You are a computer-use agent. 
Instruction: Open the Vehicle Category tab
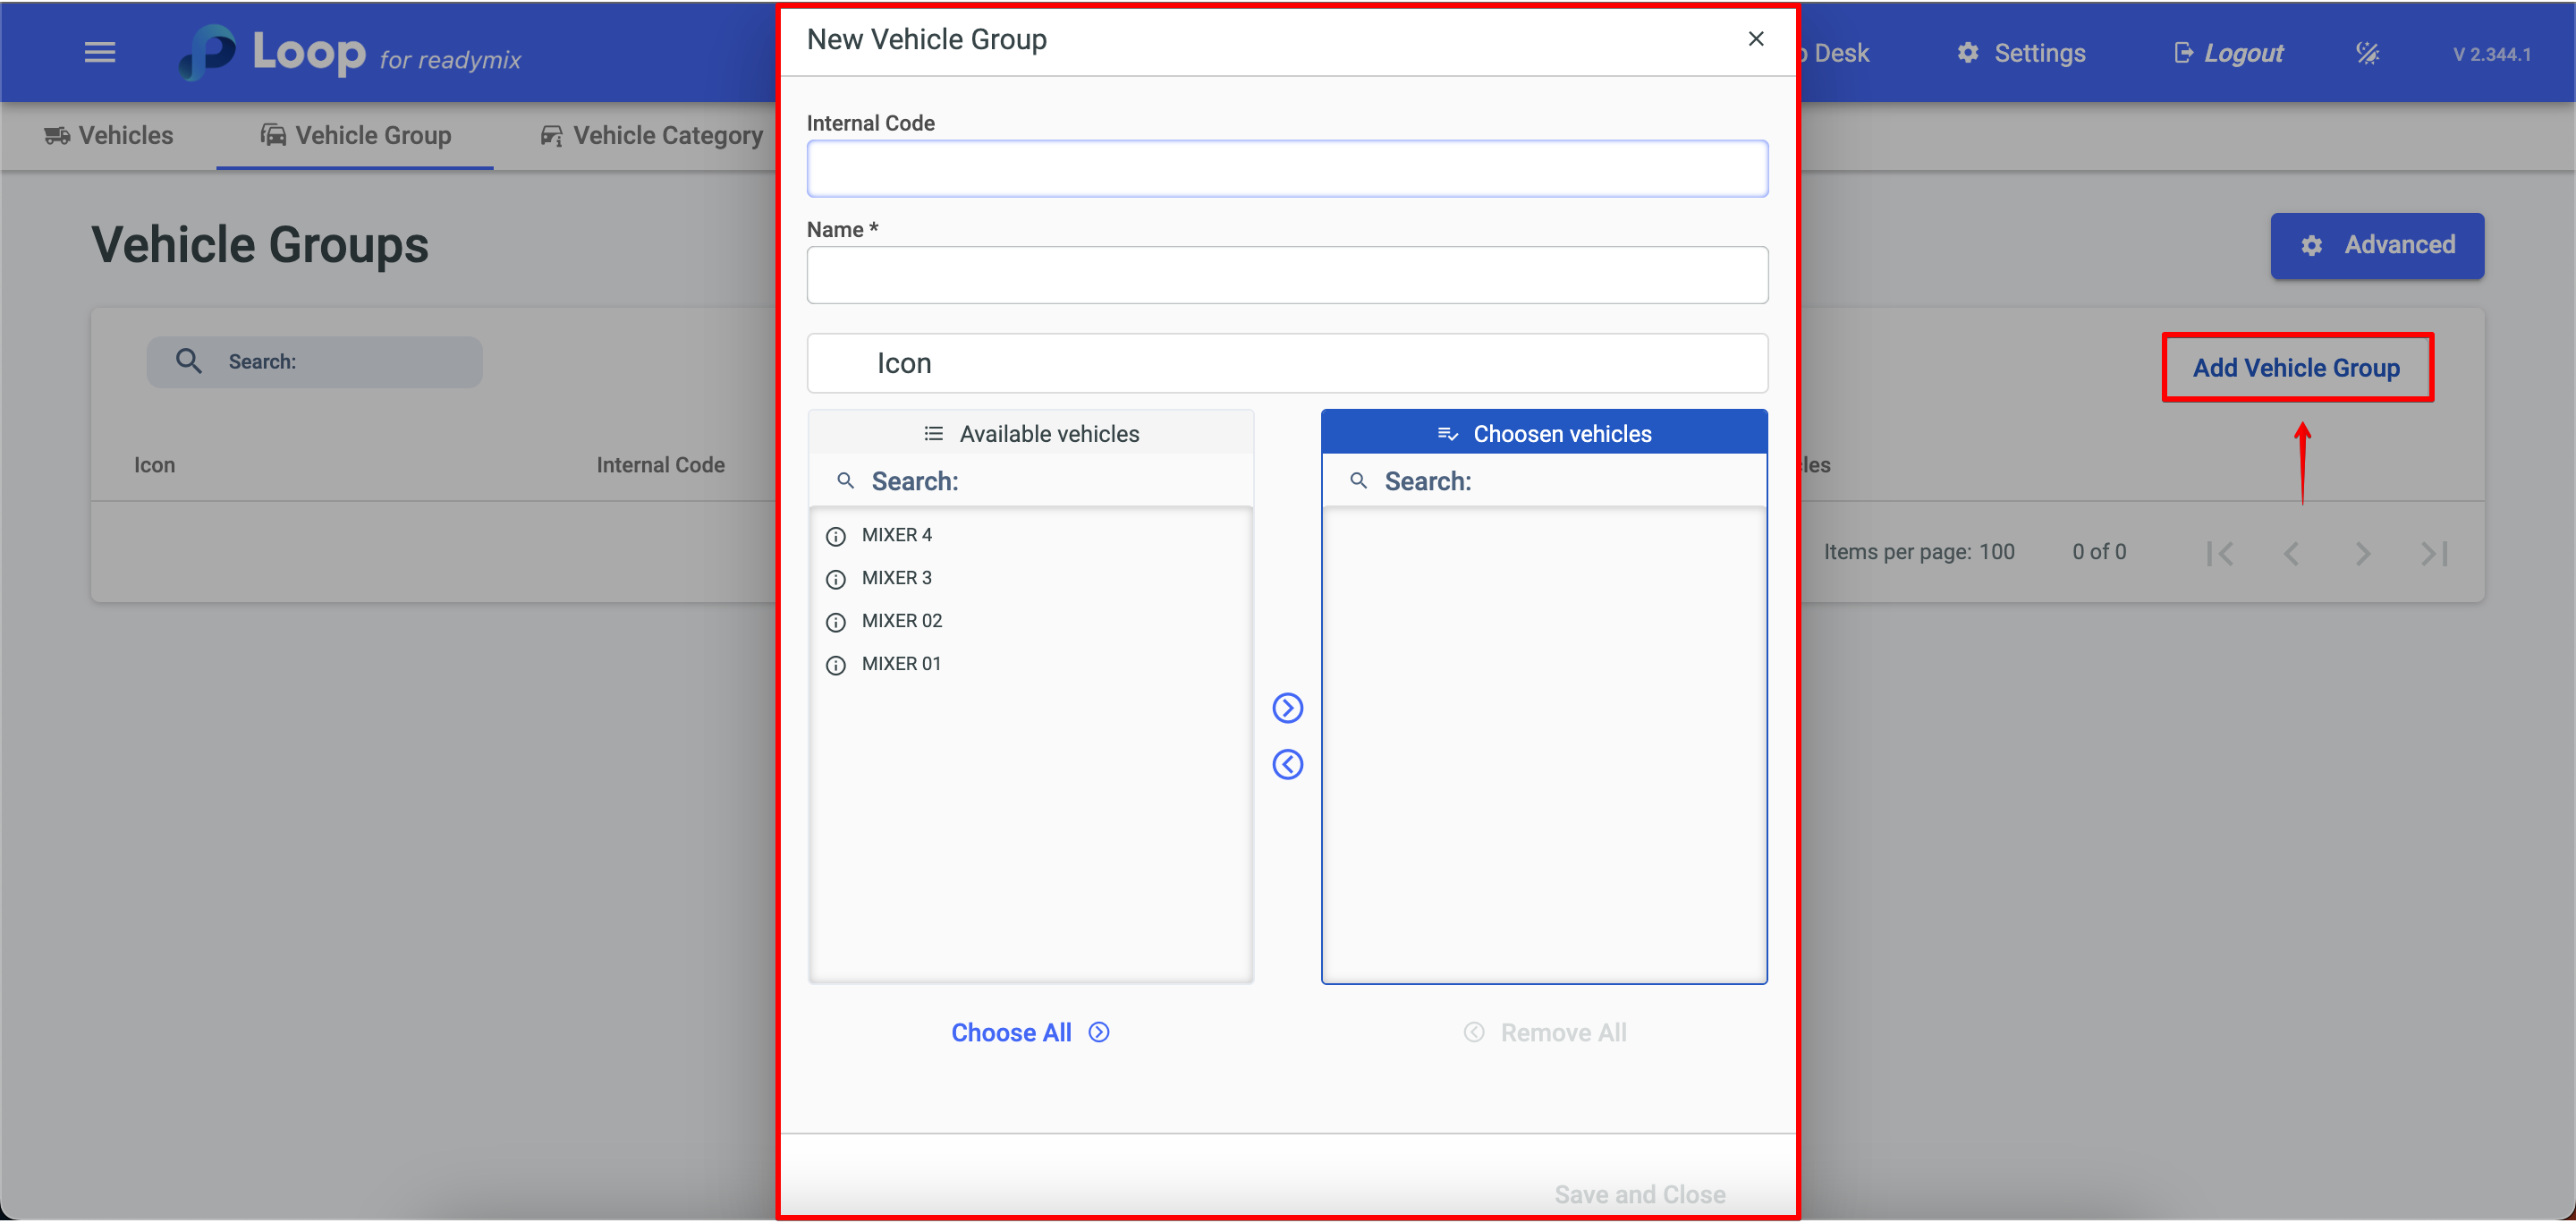click(652, 135)
